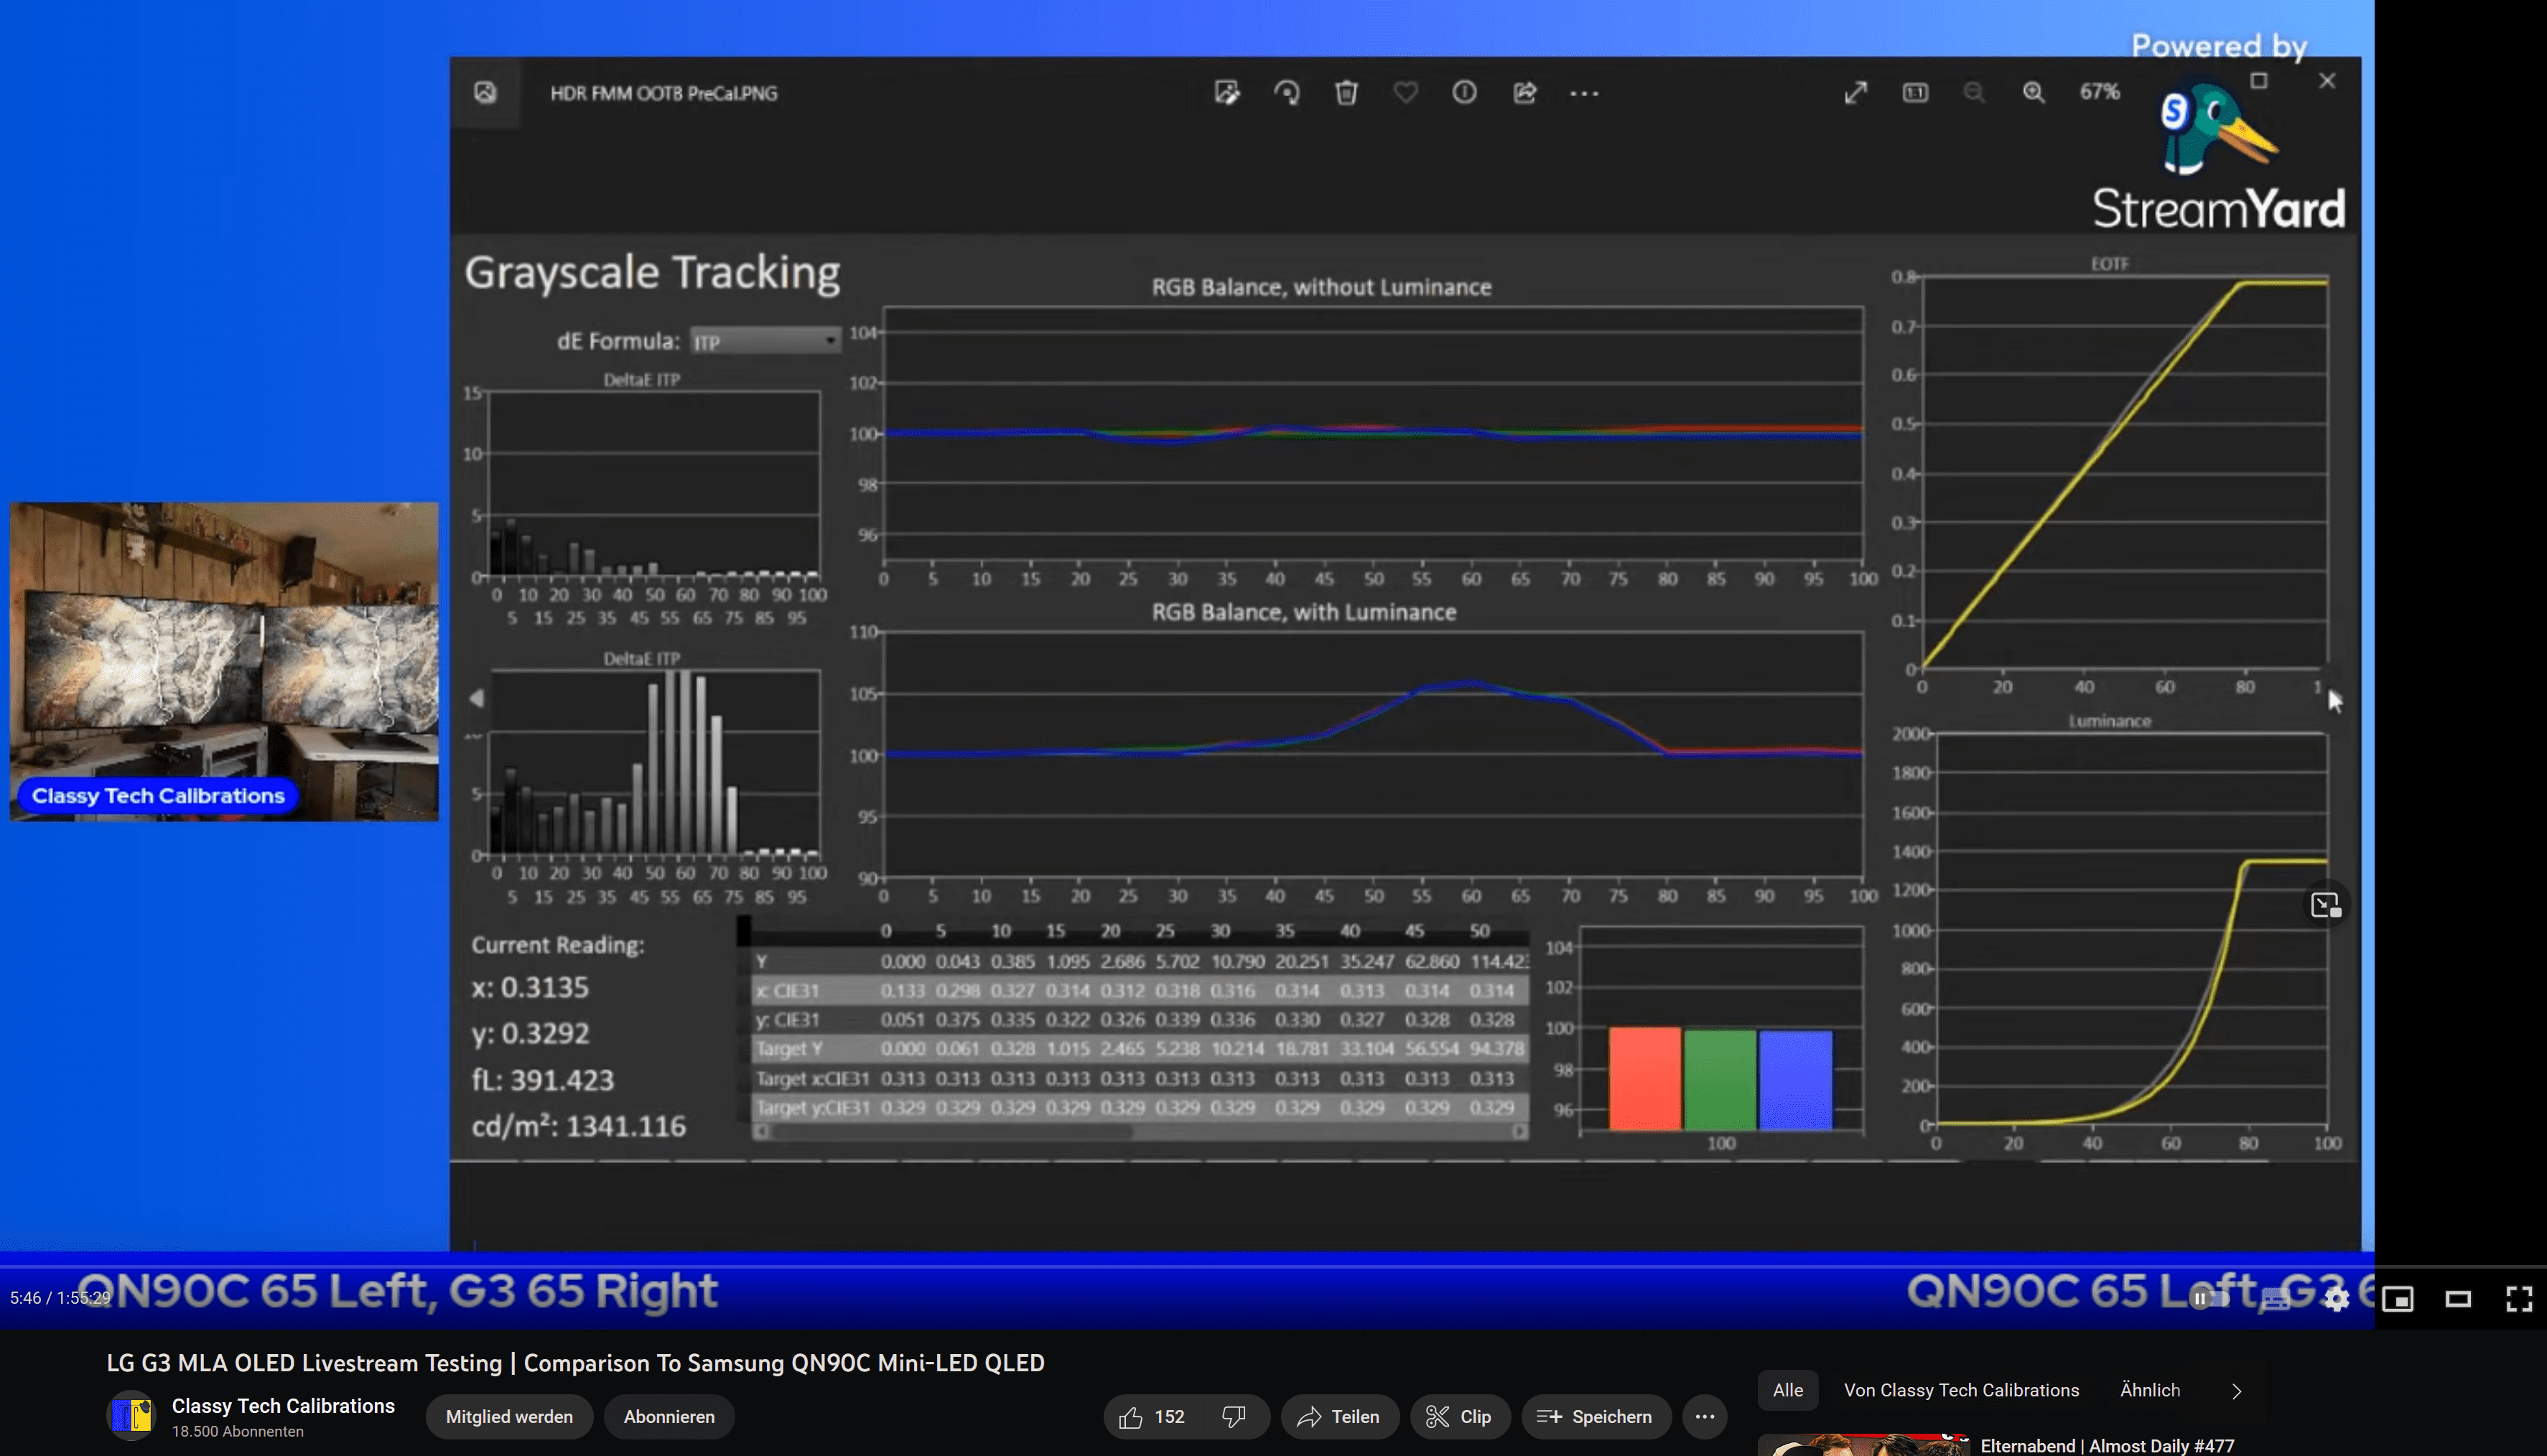Image resolution: width=2547 pixels, height=1456 pixels.
Task: Click the 1:1 actual size icon
Action: (x=1915, y=93)
